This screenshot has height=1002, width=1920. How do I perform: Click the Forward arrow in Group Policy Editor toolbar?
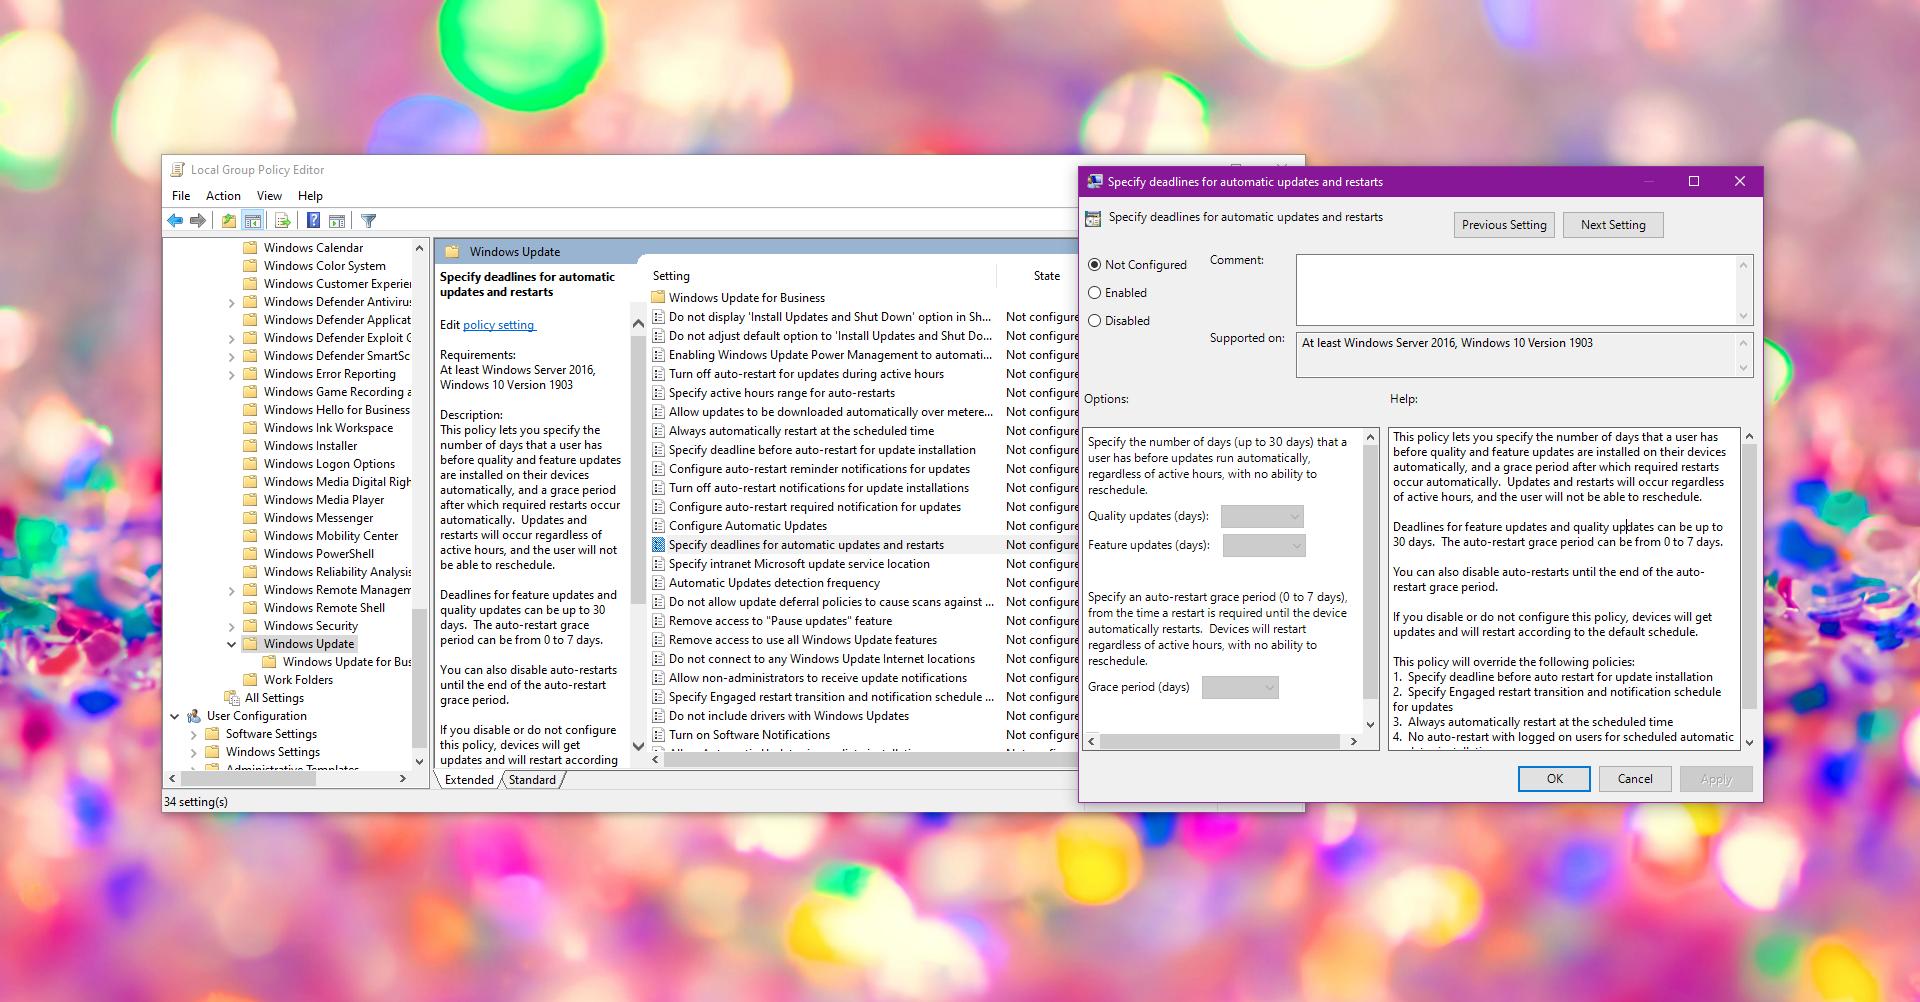(198, 221)
